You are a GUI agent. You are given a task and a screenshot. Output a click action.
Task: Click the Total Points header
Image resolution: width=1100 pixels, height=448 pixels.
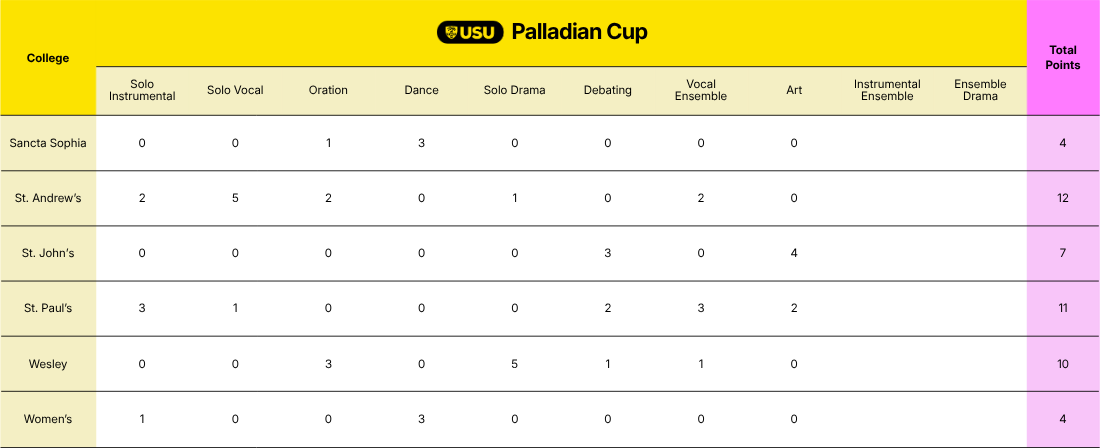point(1063,57)
